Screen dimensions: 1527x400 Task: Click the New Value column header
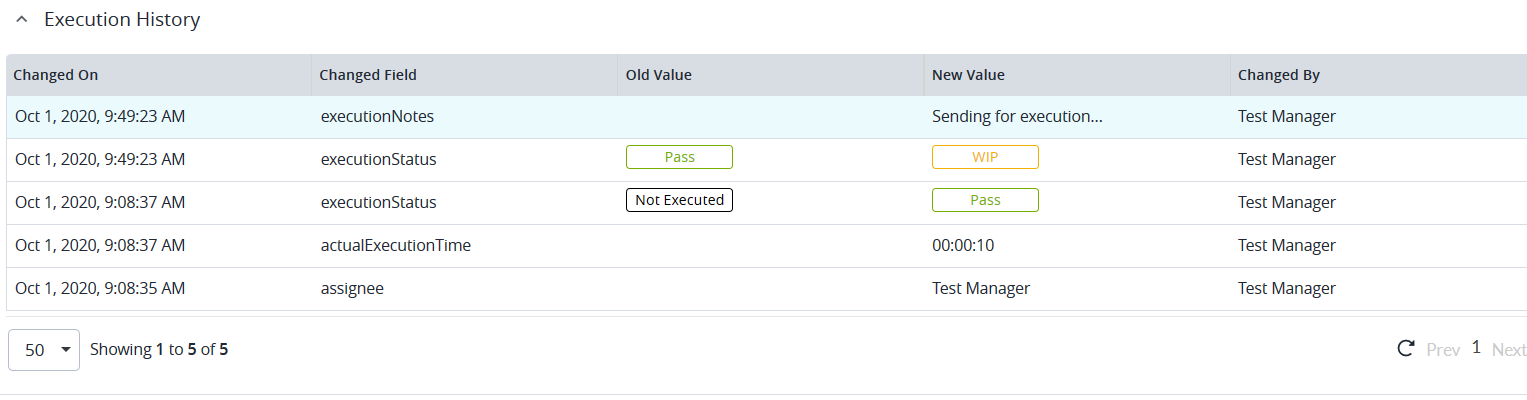(968, 75)
